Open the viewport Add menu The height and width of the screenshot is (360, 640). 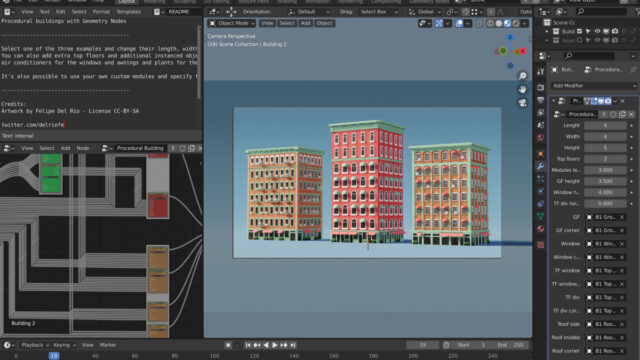305,23
